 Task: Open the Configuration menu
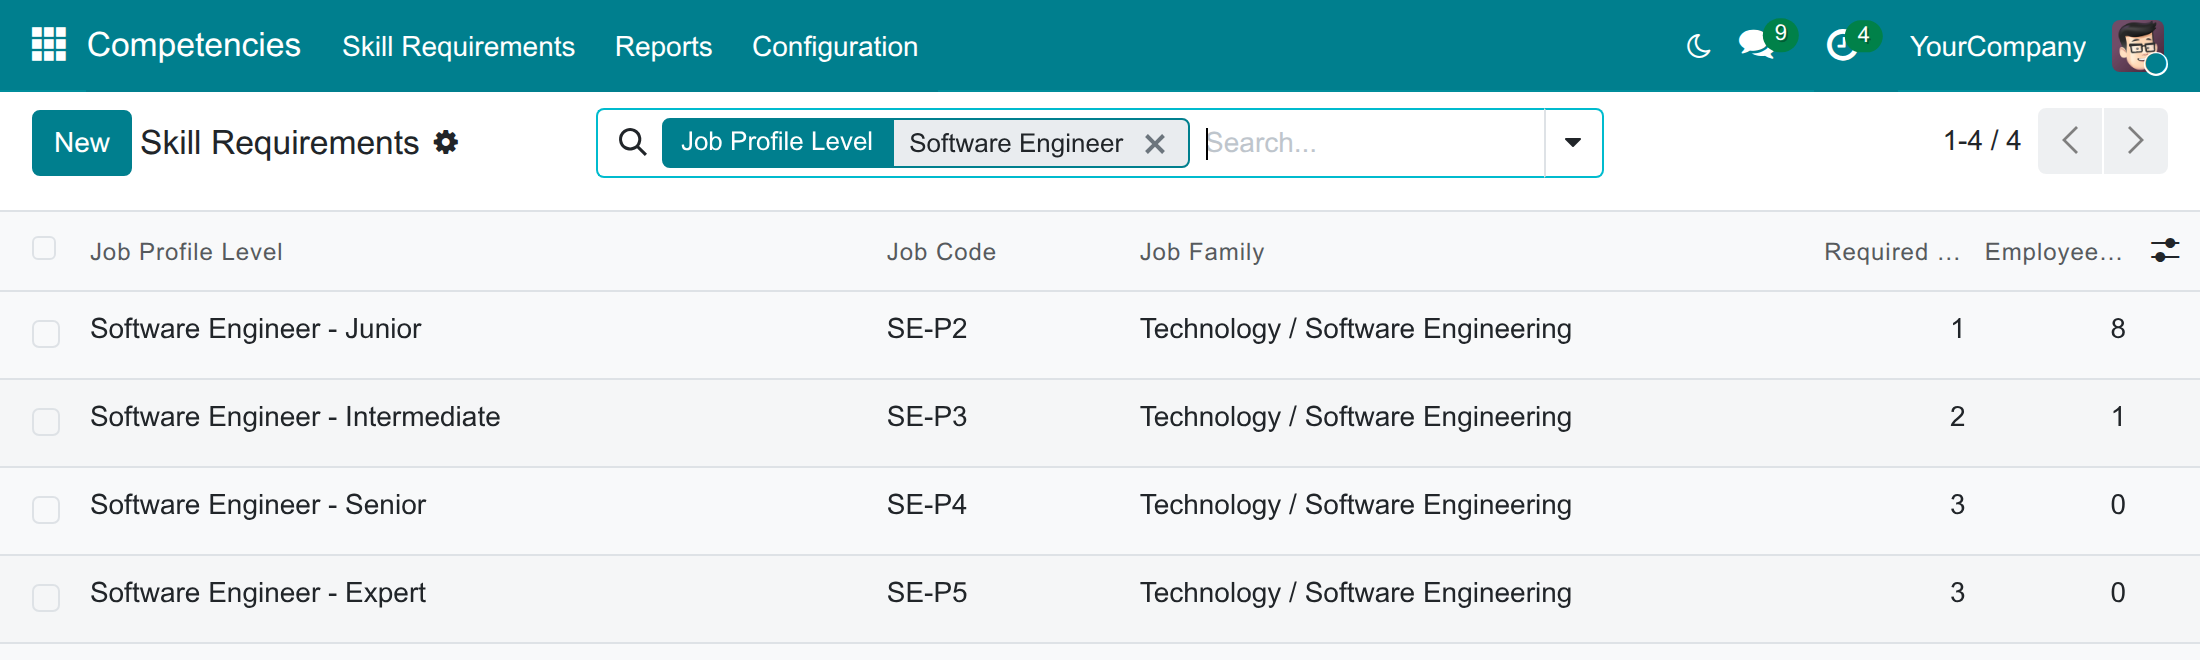(x=835, y=46)
